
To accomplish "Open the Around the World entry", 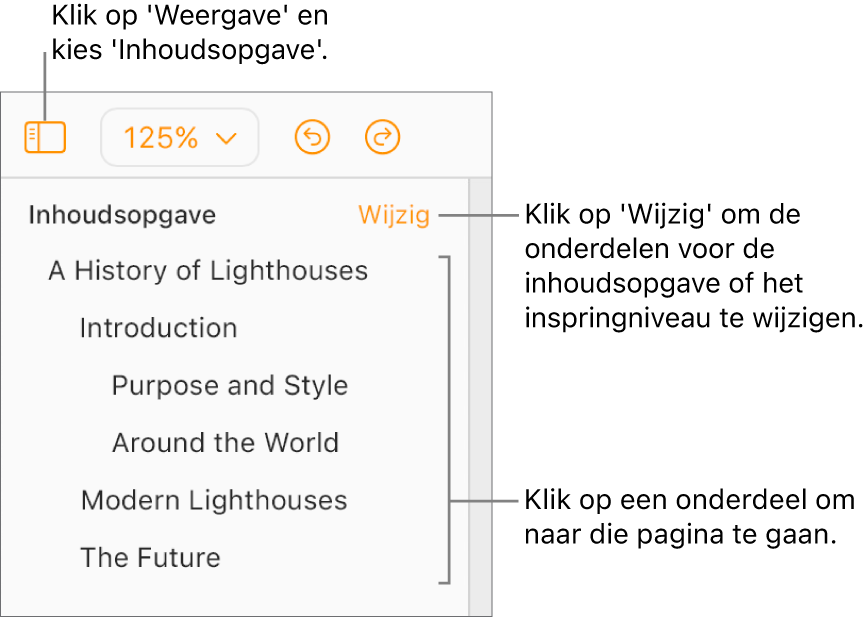I will click(x=225, y=443).
